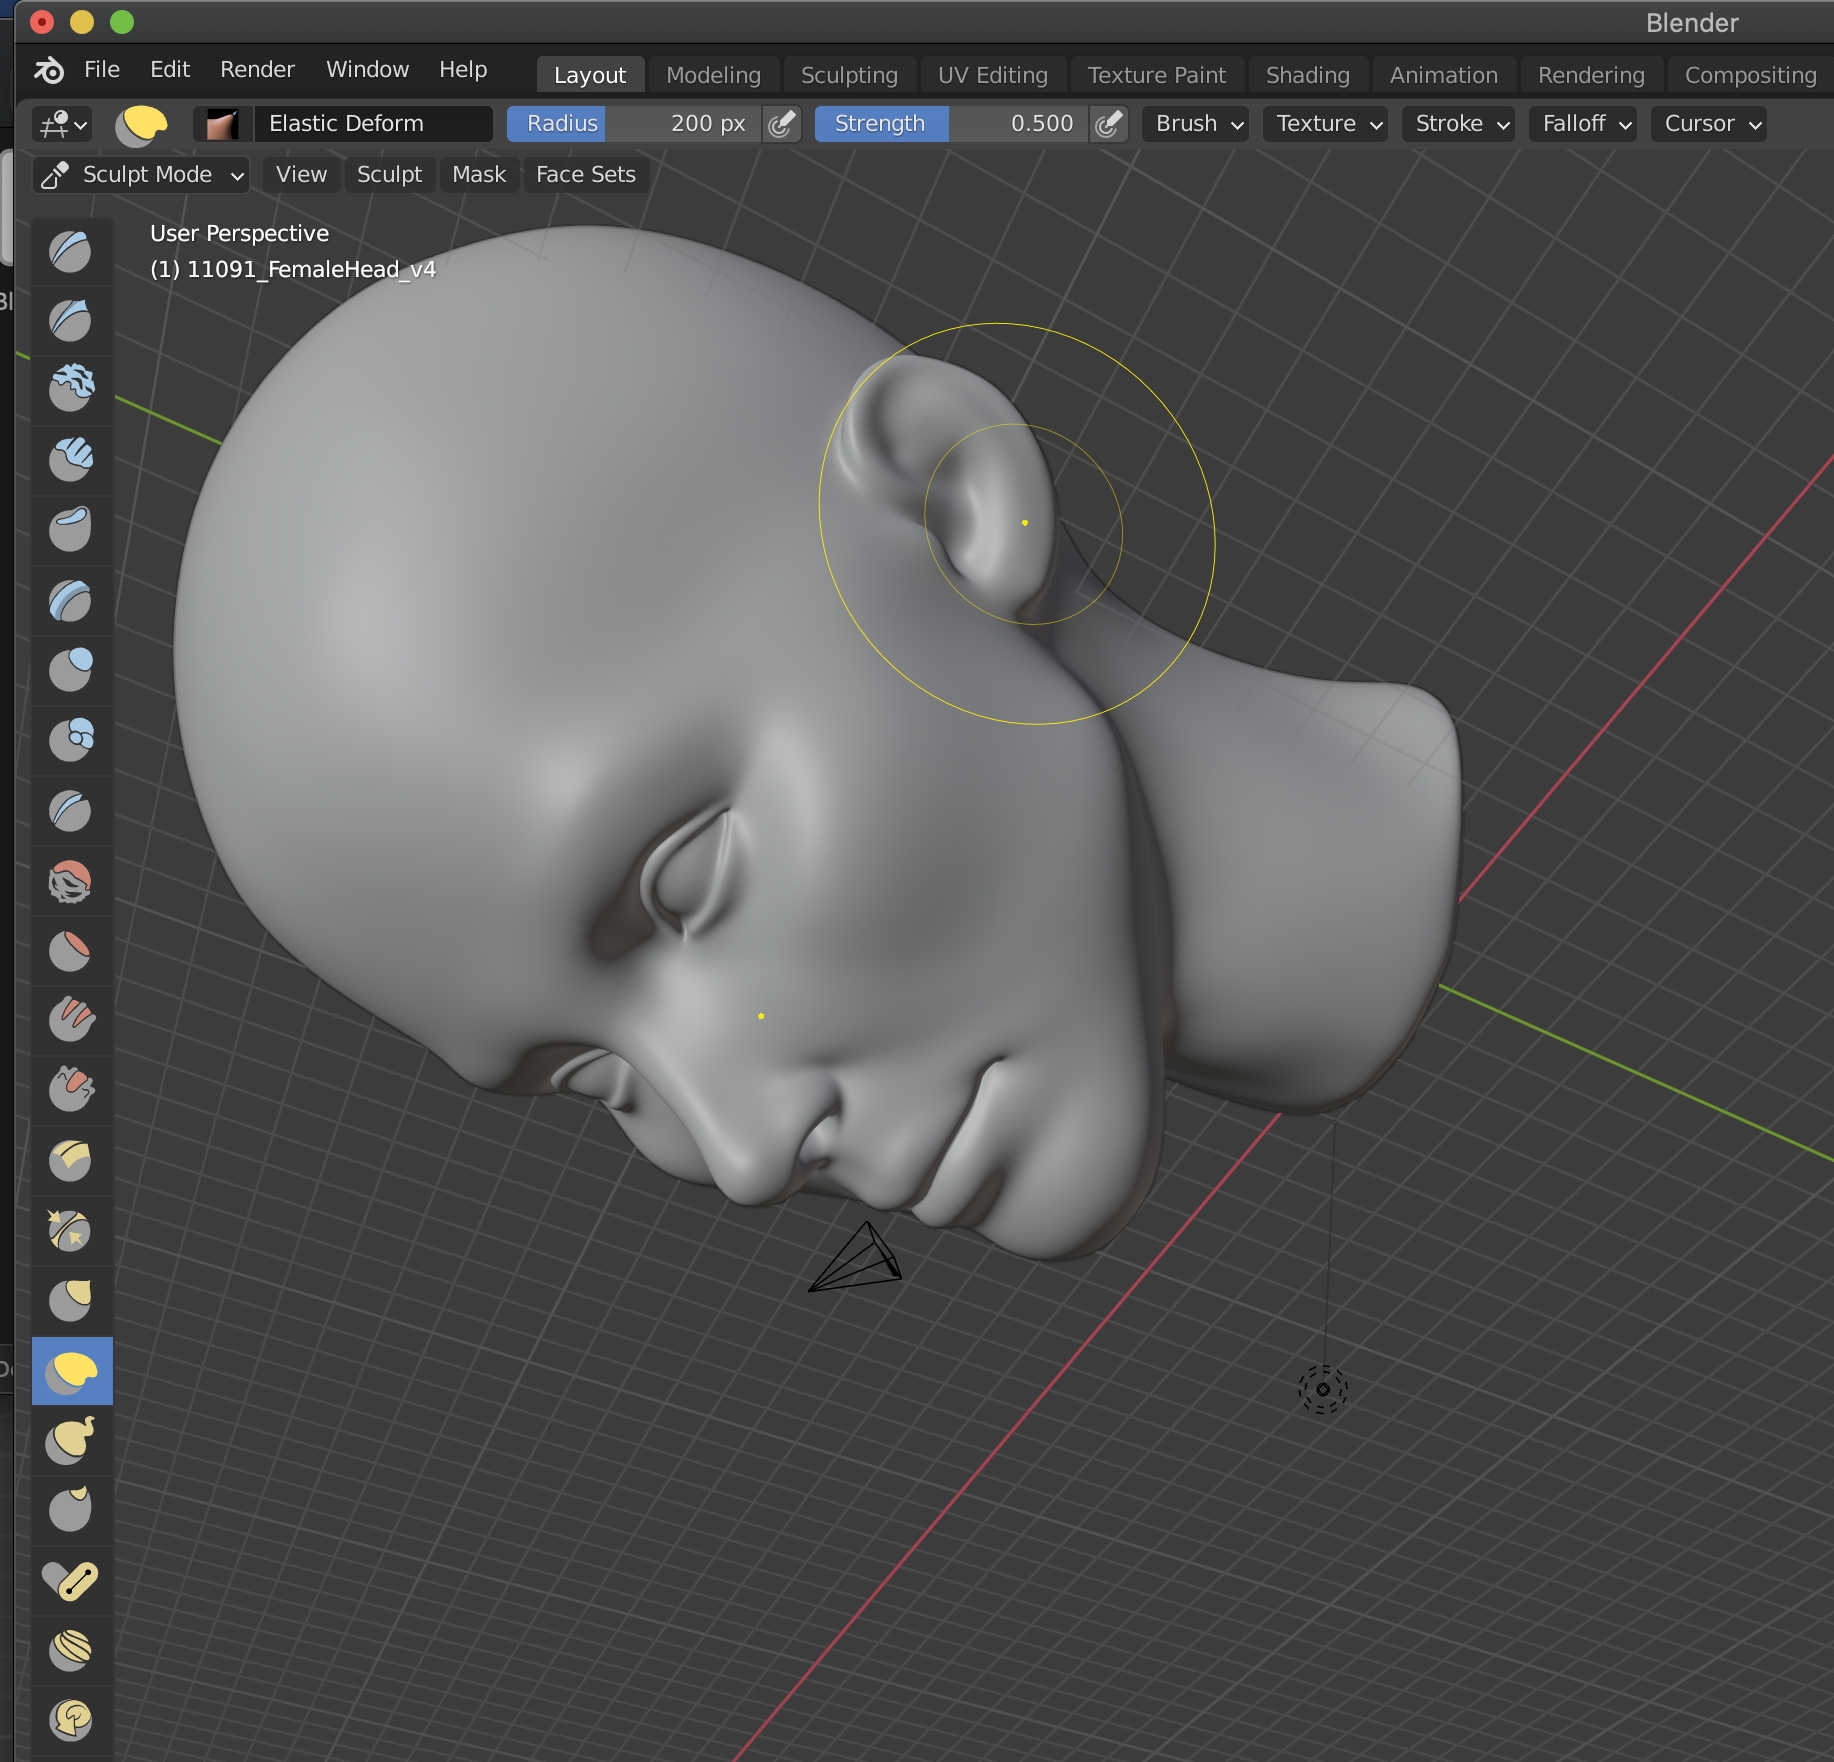1834x1762 pixels.
Task: Select the Pinch brush tool
Action: coord(71,1230)
